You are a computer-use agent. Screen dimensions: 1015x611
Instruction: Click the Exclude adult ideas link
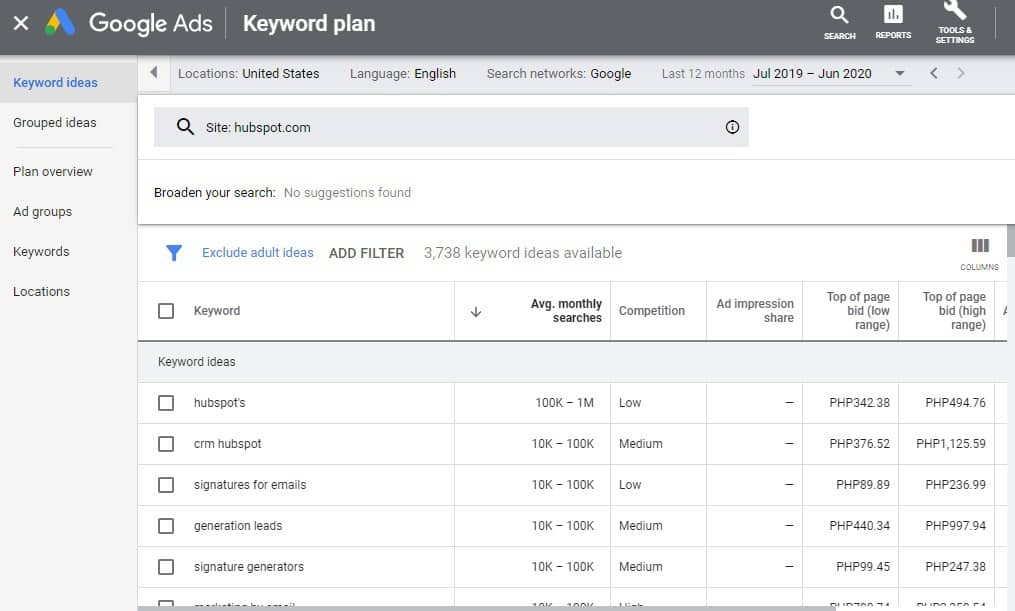pyautogui.click(x=256, y=252)
